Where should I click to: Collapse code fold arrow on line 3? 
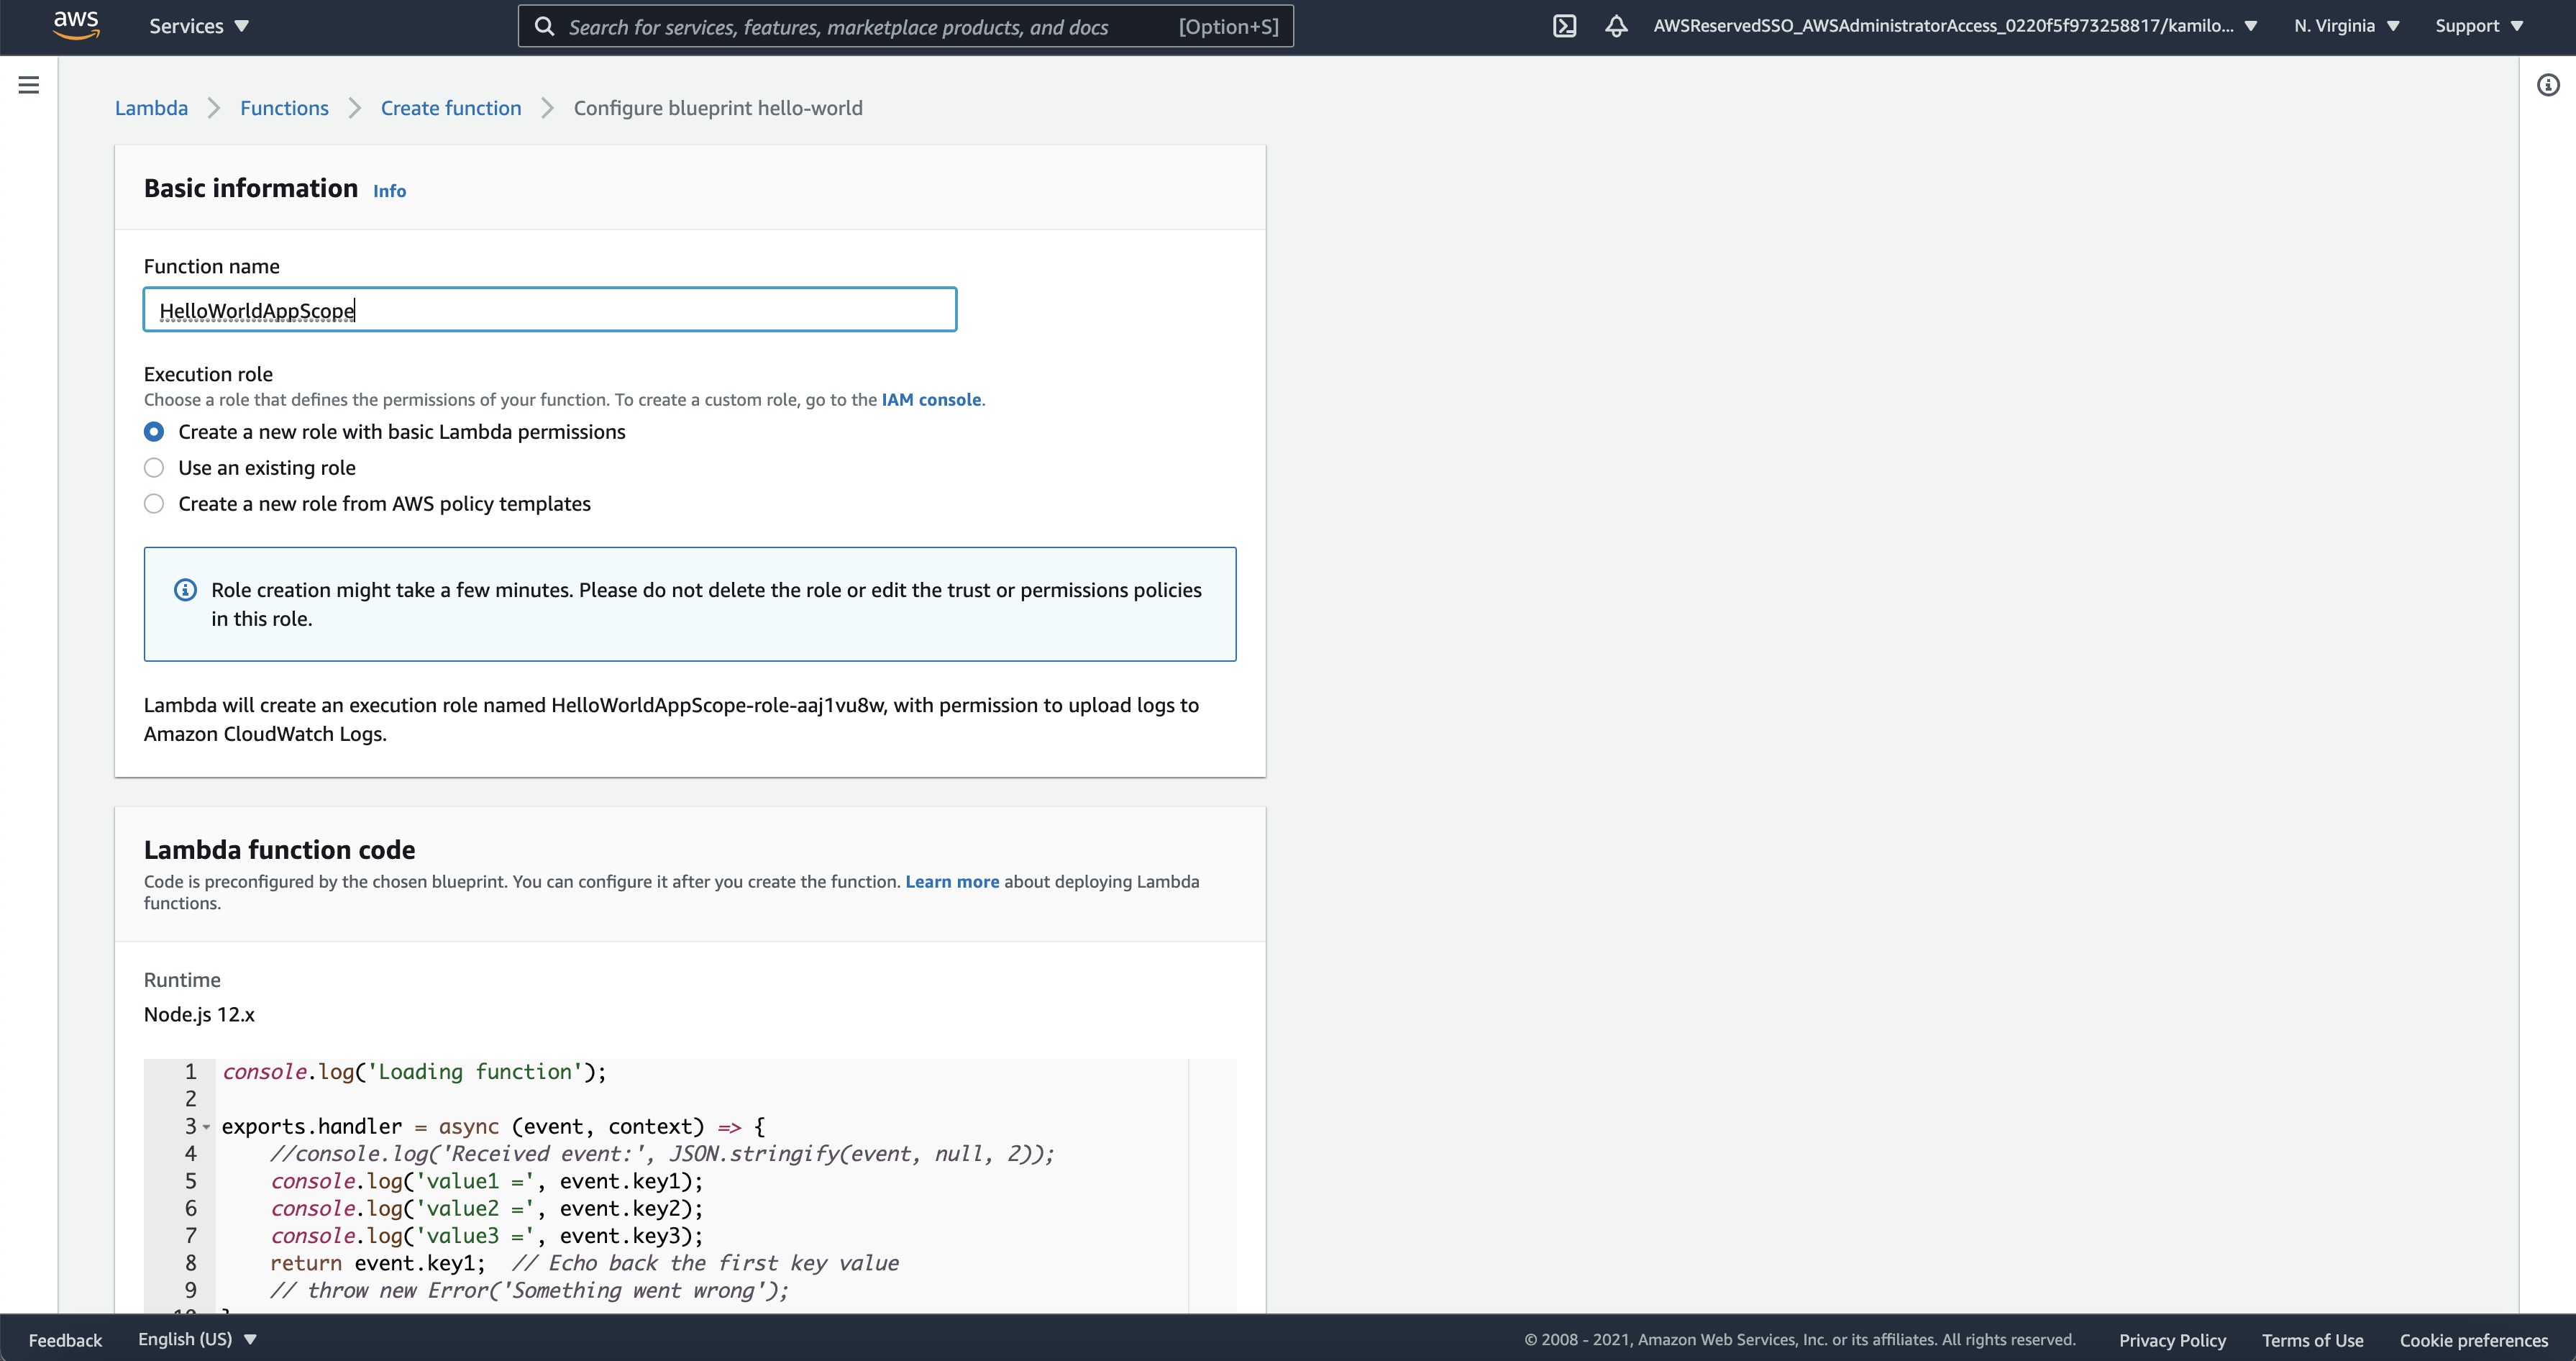point(207,1127)
